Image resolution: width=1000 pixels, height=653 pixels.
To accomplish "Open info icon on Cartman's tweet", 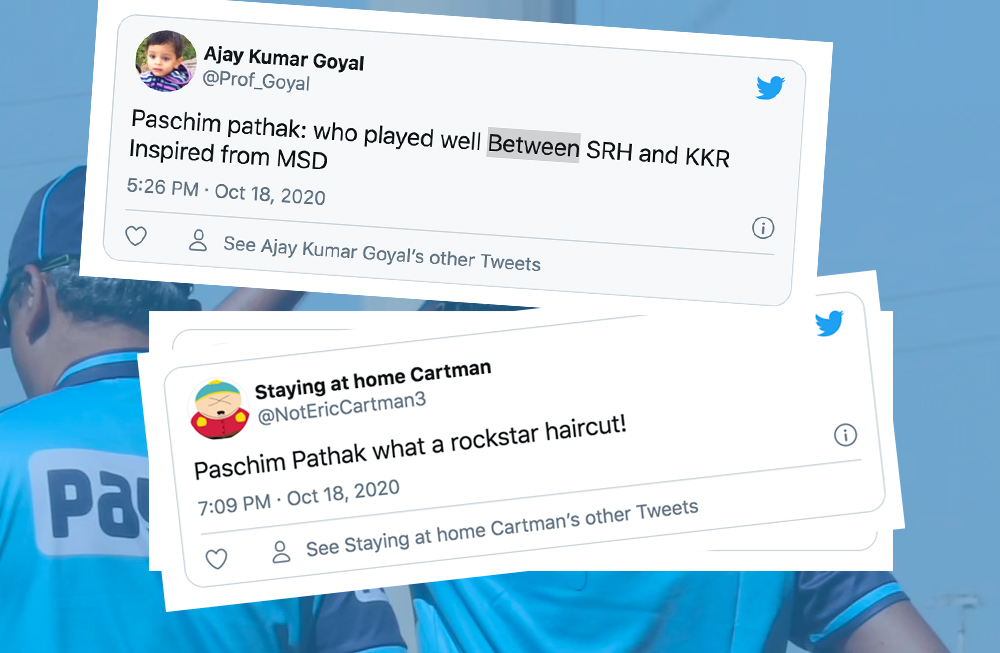I will pos(846,435).
